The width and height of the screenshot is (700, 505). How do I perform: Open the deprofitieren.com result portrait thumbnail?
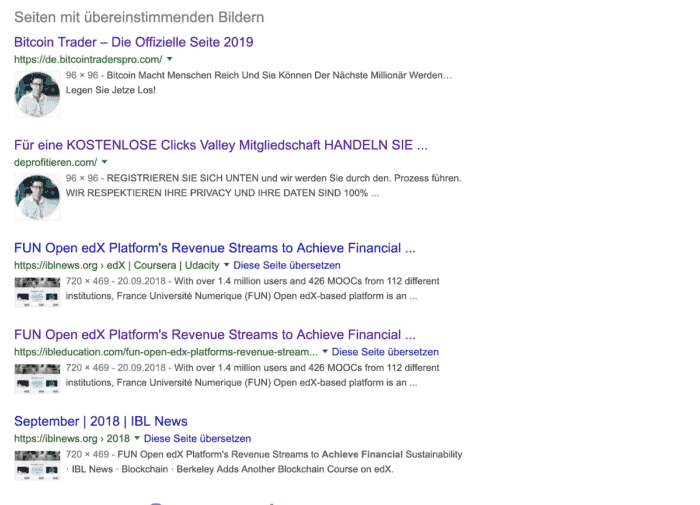click(x=37, y=197)
